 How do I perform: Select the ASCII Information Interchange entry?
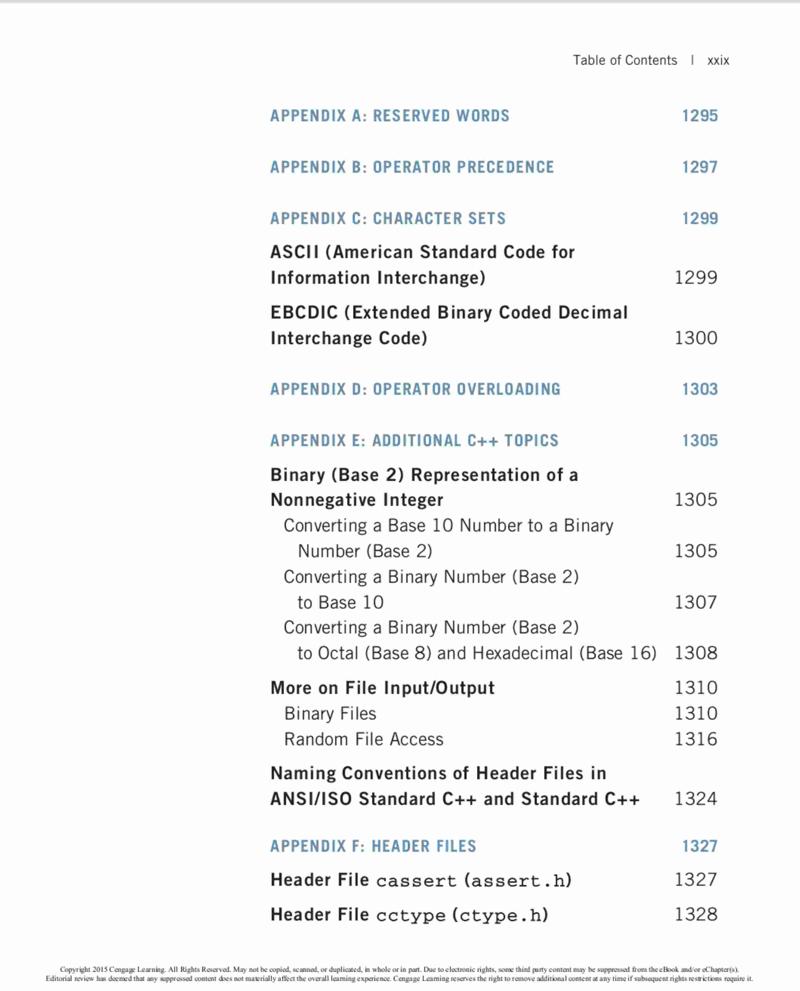pos(422,265)
